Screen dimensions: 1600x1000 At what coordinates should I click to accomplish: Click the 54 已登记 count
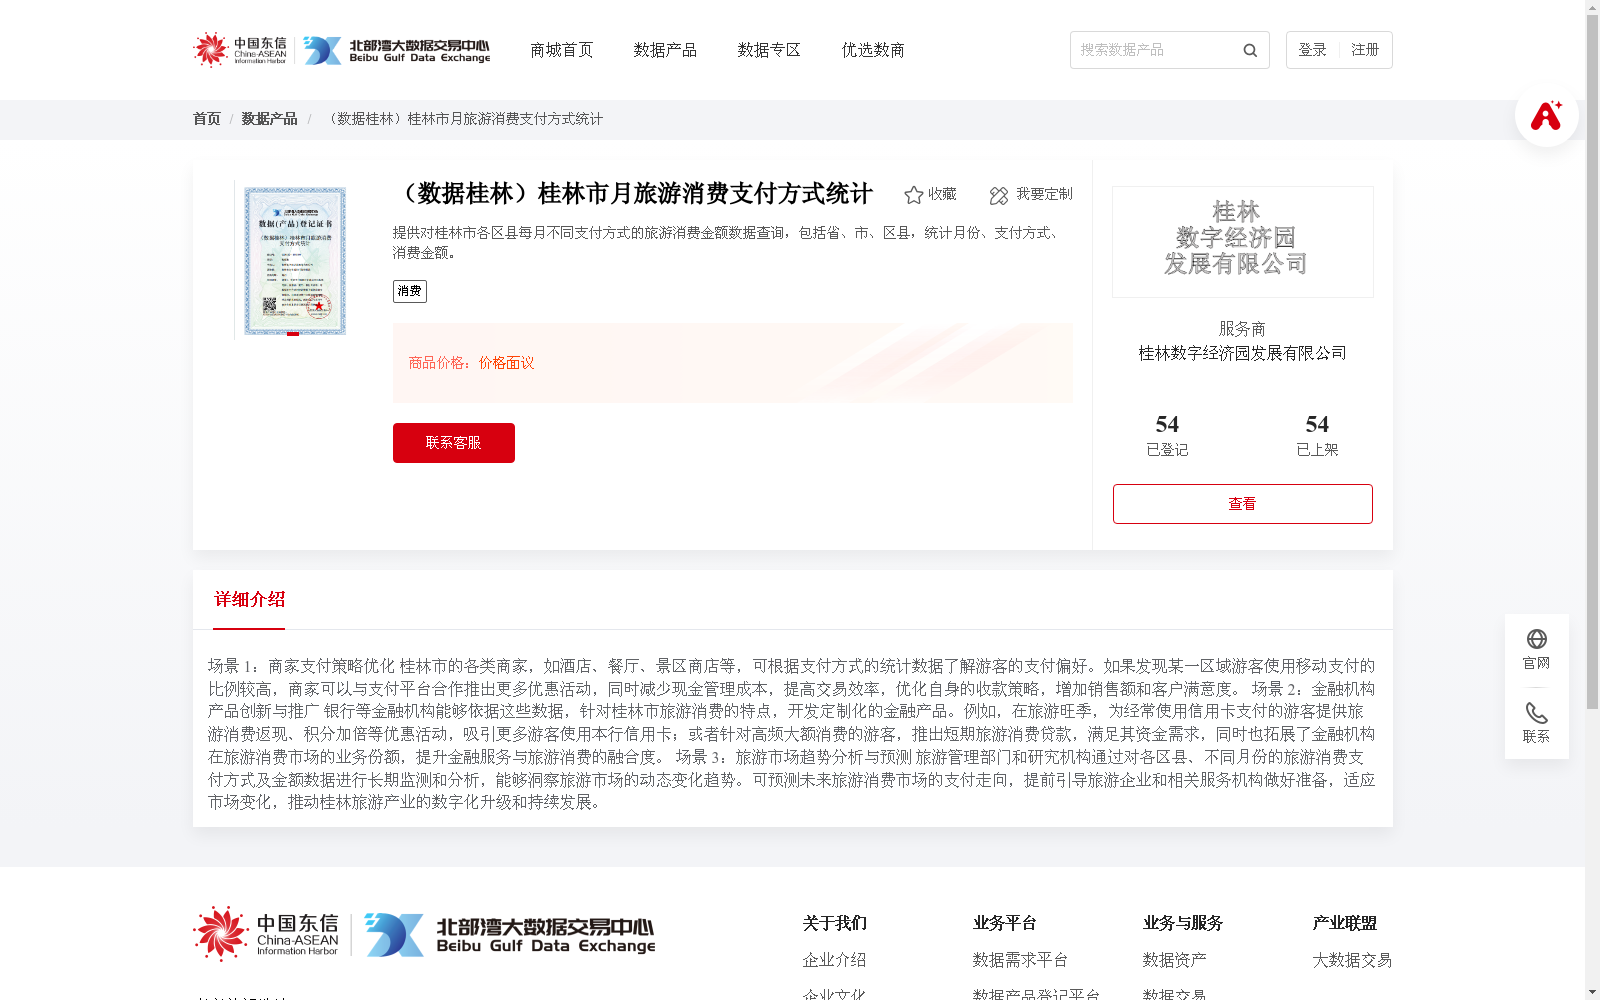point(1167,435)
